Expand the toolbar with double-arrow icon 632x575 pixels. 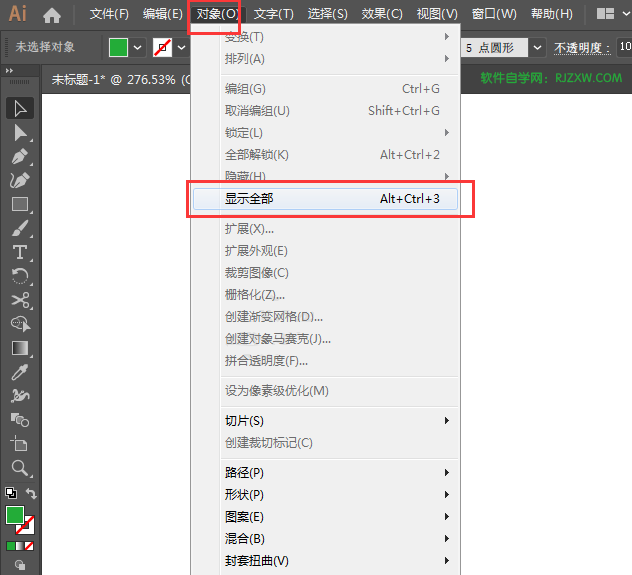(9, 71)
